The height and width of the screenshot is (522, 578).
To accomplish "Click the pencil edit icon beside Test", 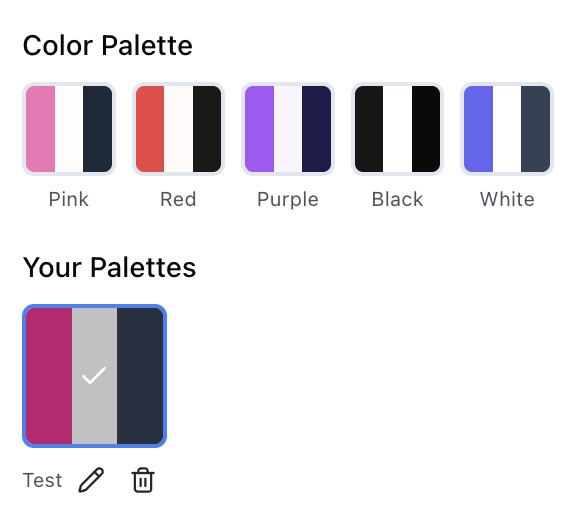I will [x=91, y=480].
